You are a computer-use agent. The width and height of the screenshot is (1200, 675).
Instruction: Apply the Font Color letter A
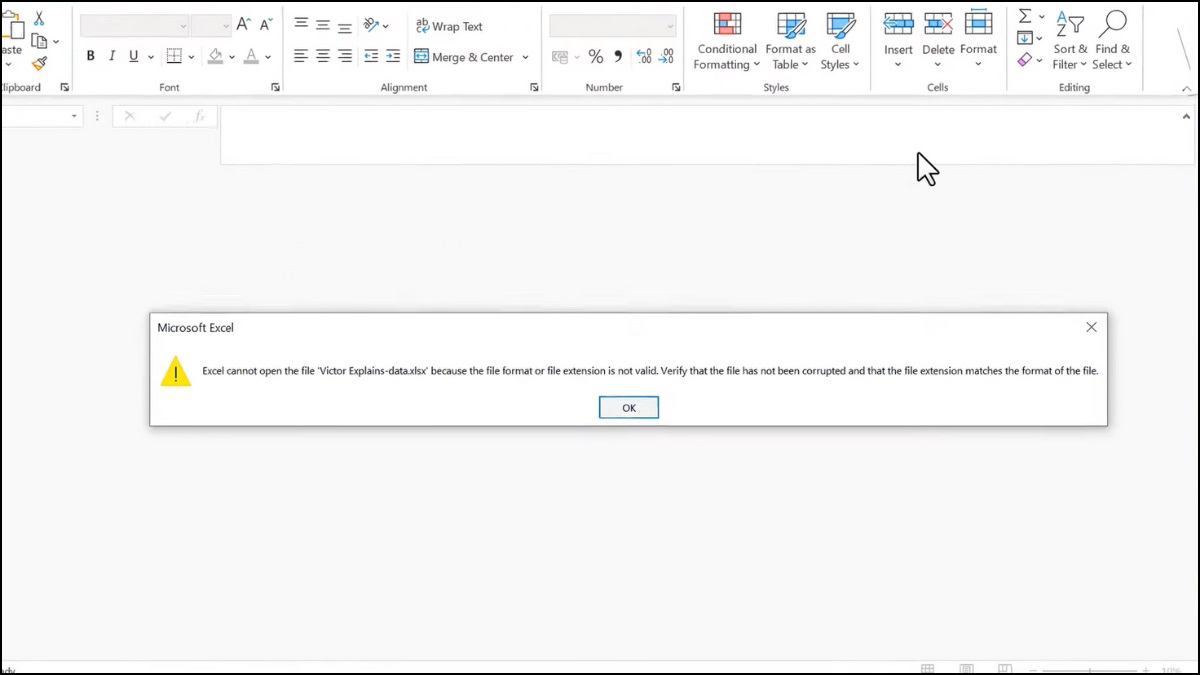coord(252,57)
